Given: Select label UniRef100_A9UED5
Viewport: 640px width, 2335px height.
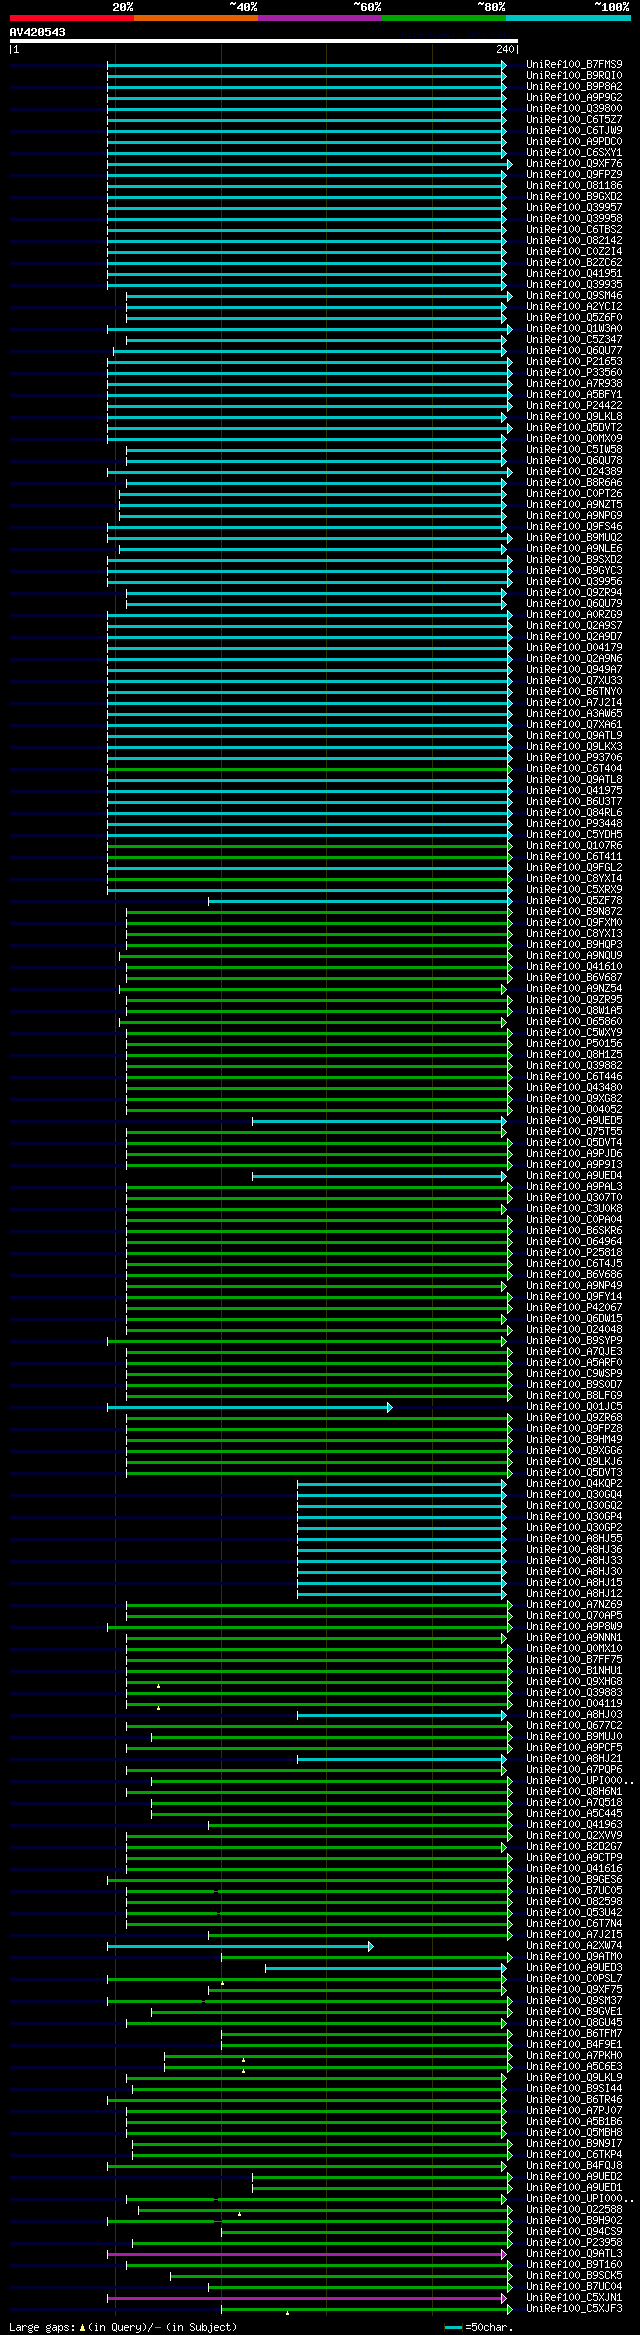Looking at the screenshot, I should coord(574,1120).
